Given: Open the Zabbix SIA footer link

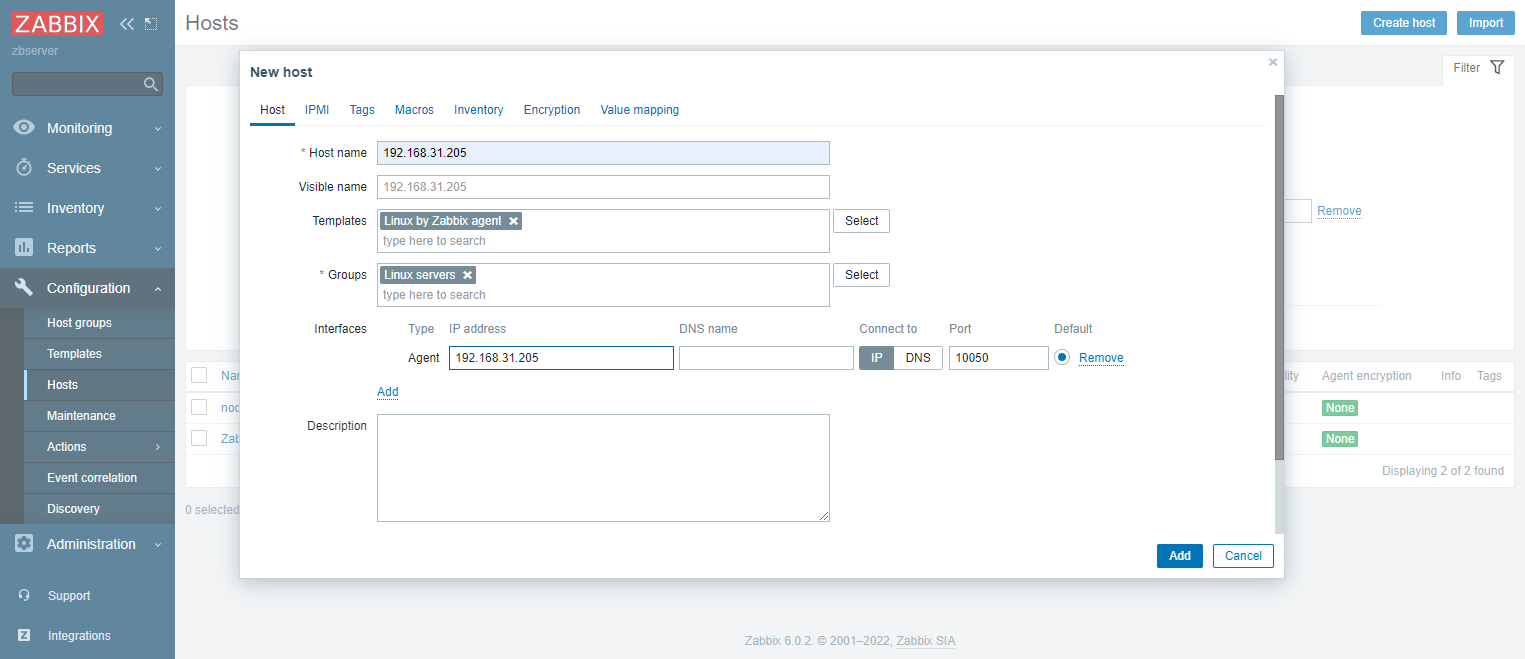Looking at the screenshot, I should click(x=925, y=641).
